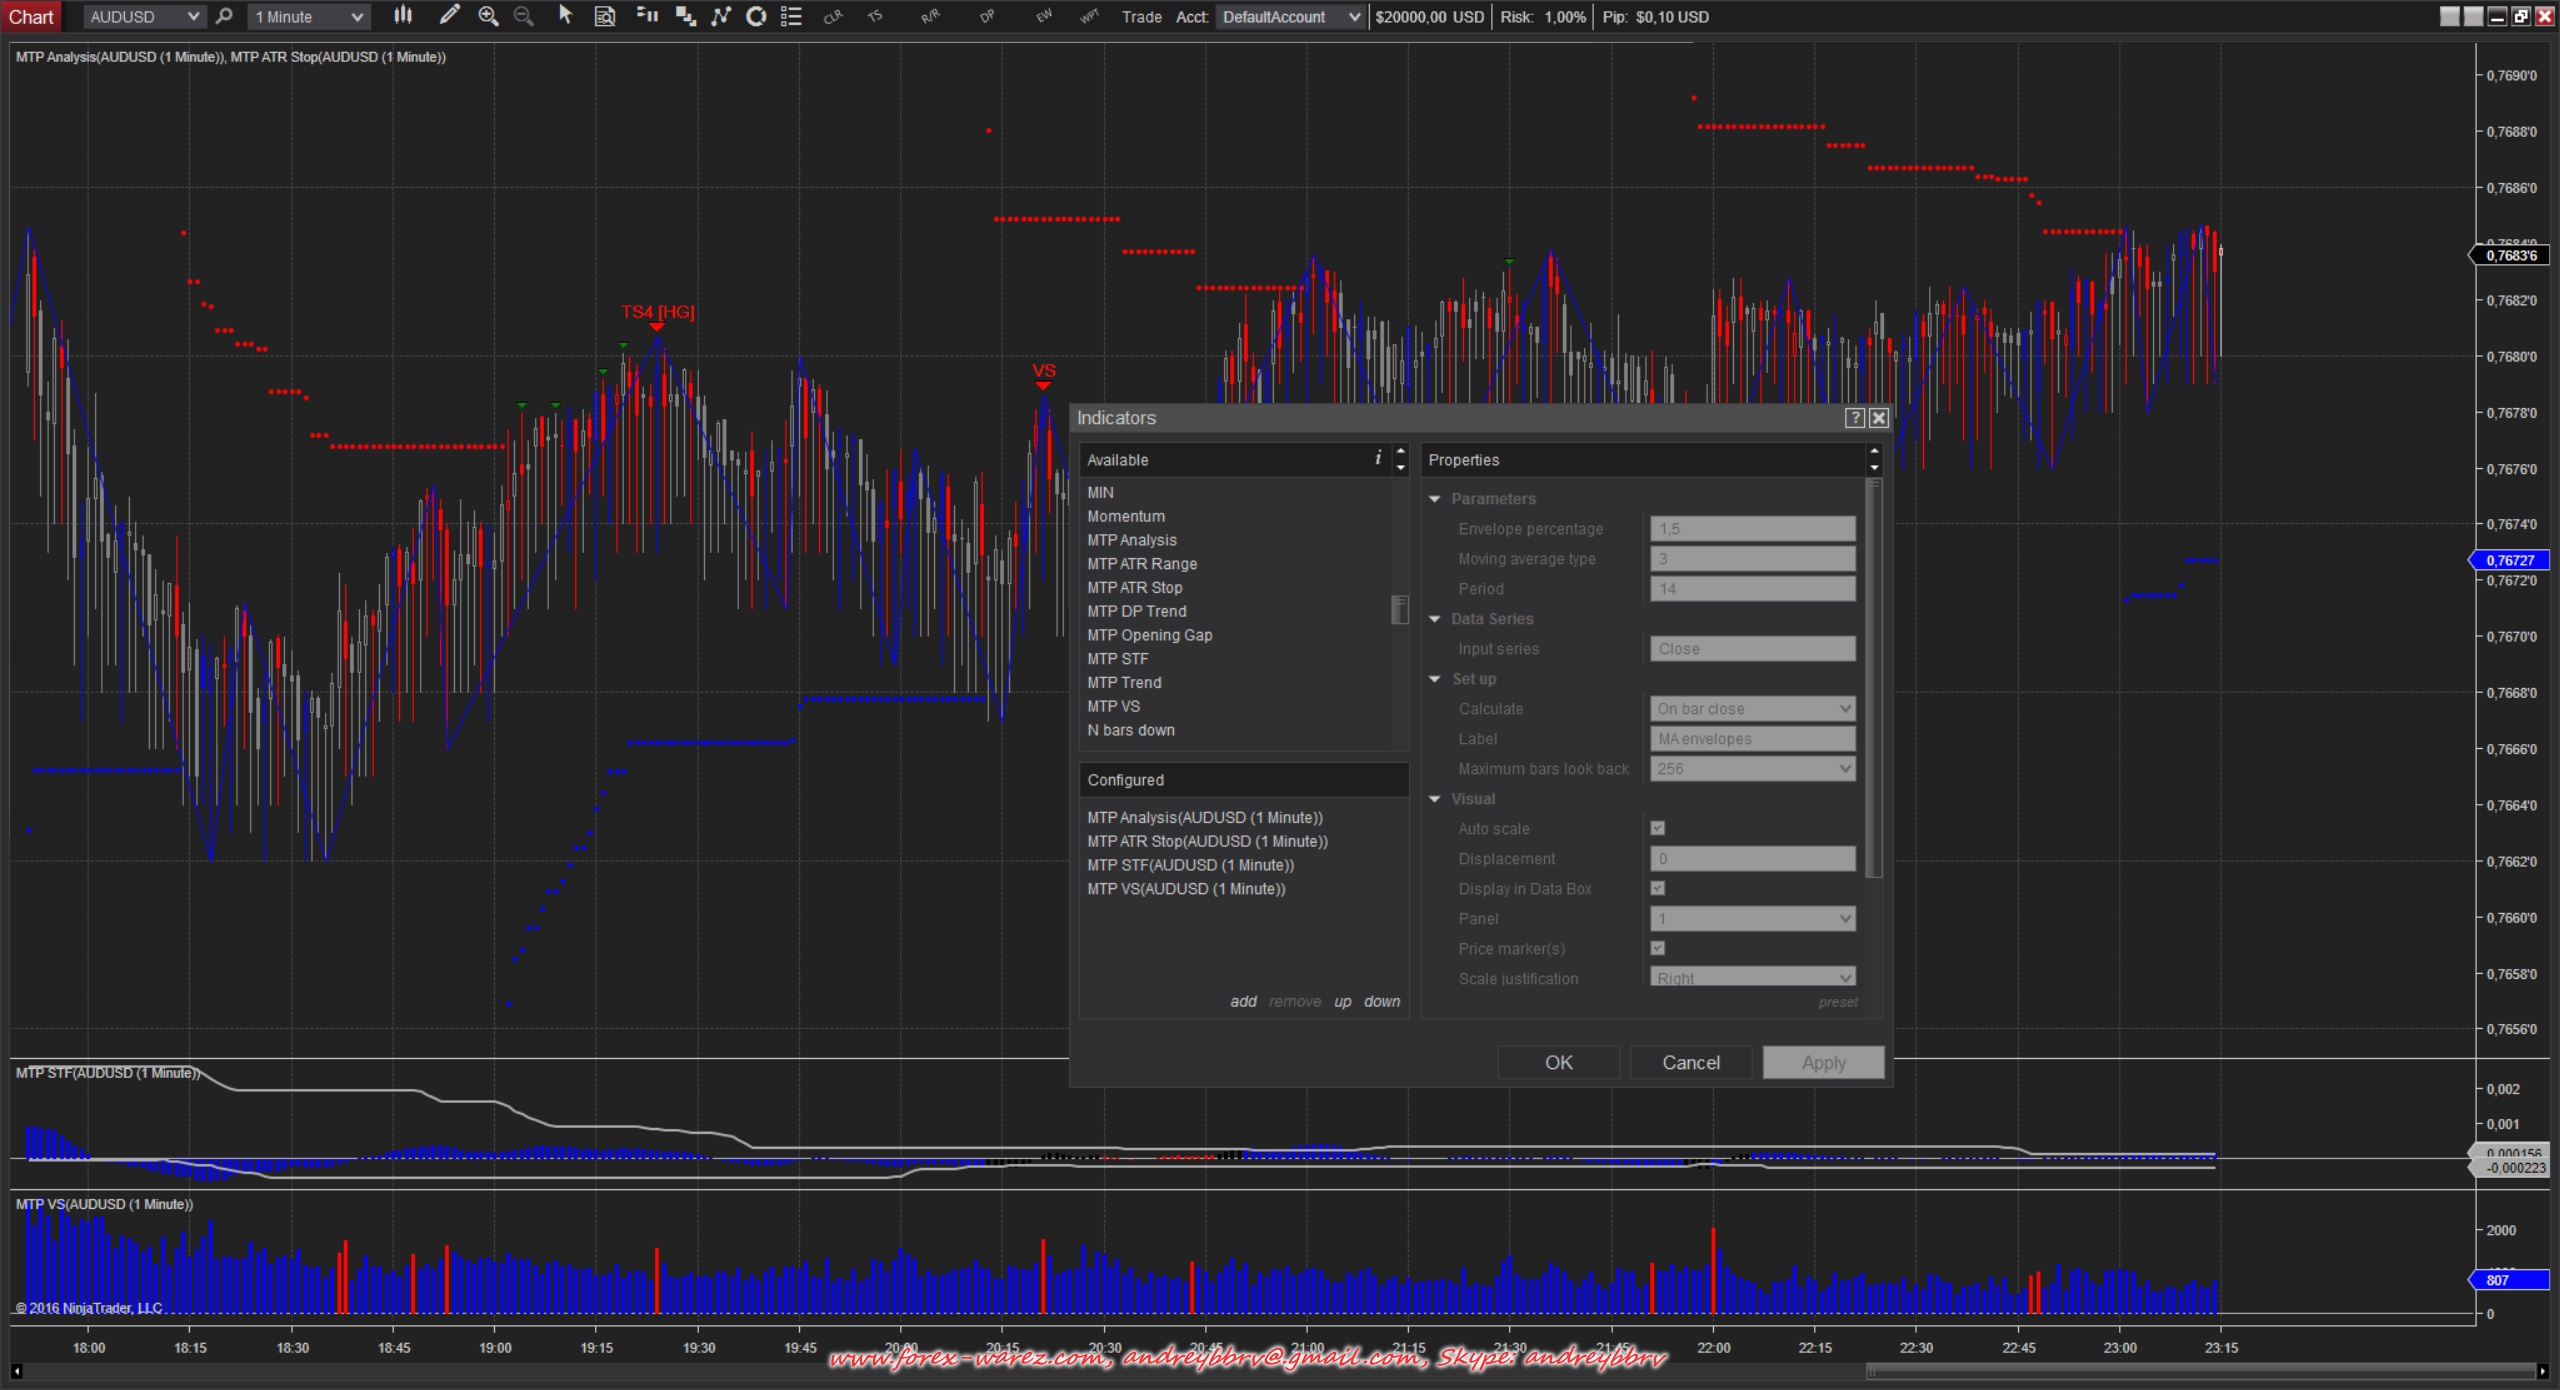Open the 1 Minute interval dropdown
Screen dimensions: 2560x1390
[x=308, y=16]
